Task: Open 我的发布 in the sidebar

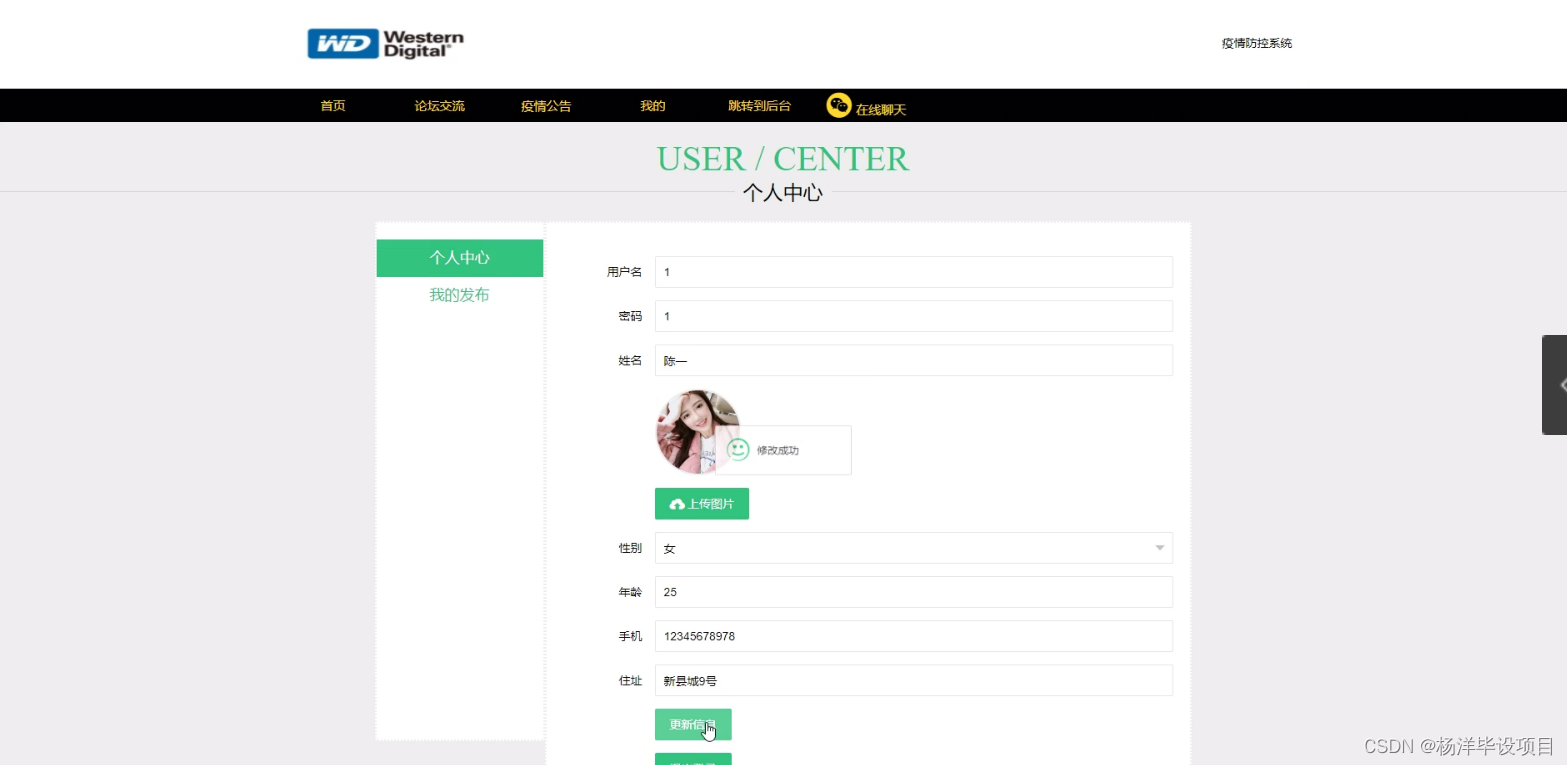Action: [x=459, y=294]
